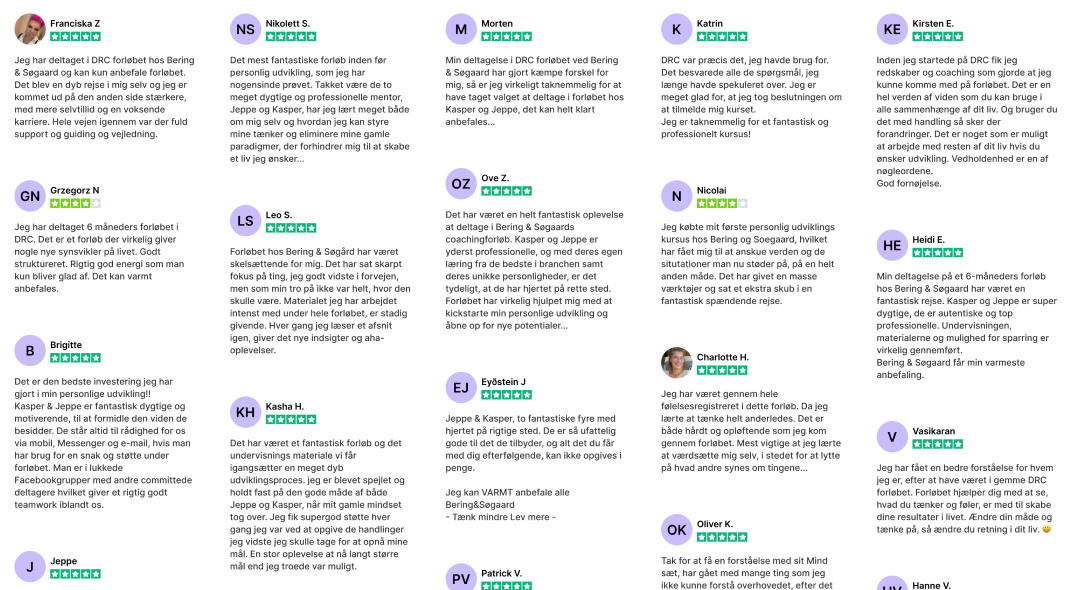
Task: Click Grzegorz N's four-star rating
Action: click(75, 203)
